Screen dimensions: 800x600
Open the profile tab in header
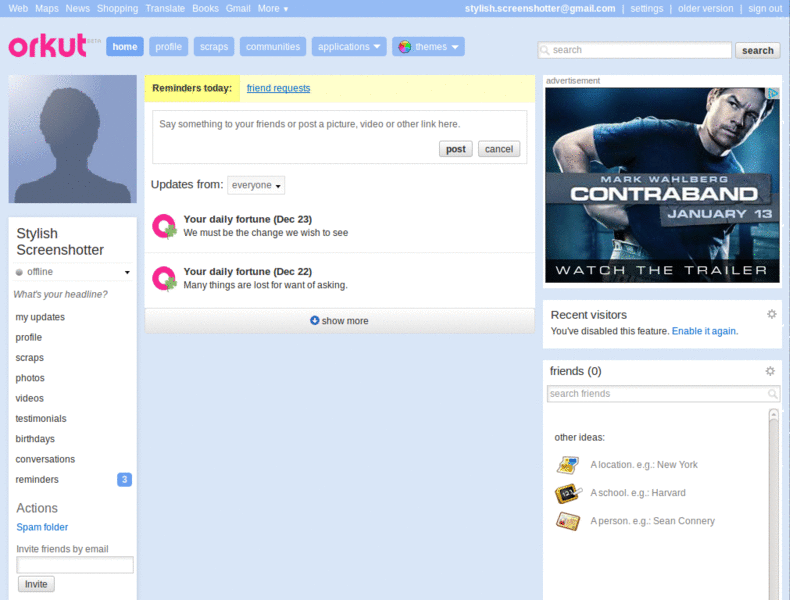[168, 46]
